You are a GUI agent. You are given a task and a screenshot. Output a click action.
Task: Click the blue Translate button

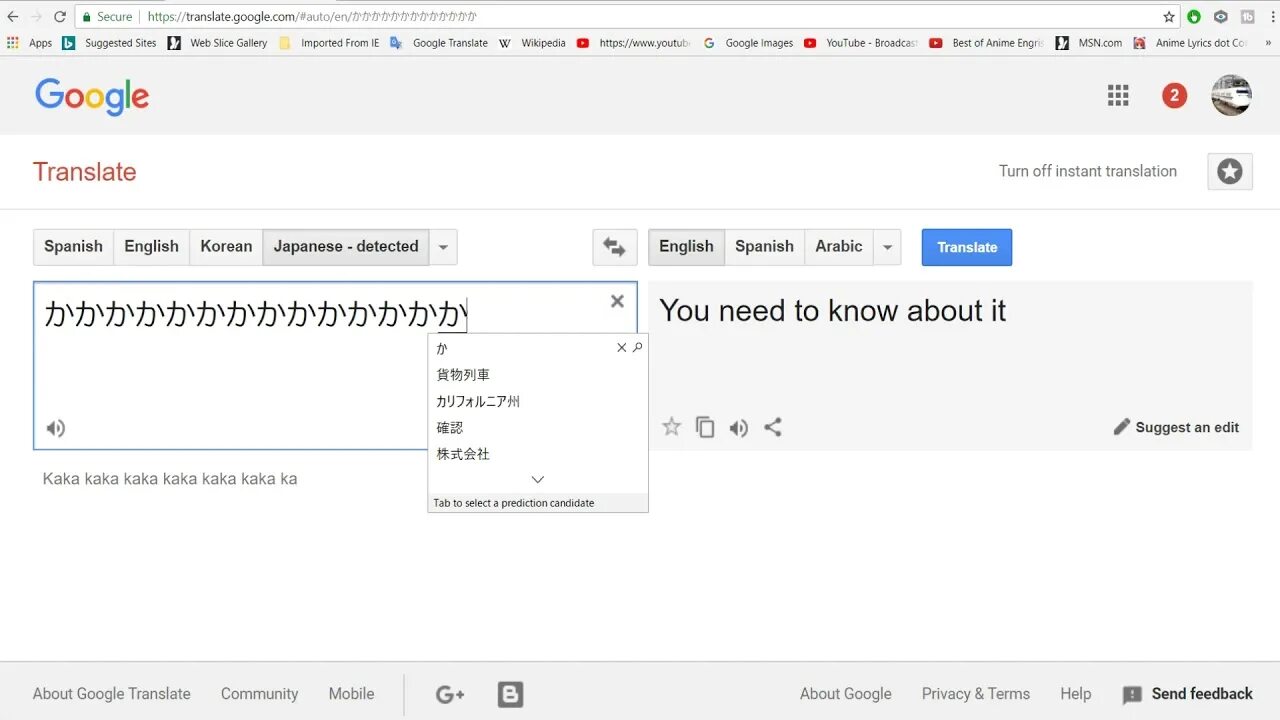967,247
